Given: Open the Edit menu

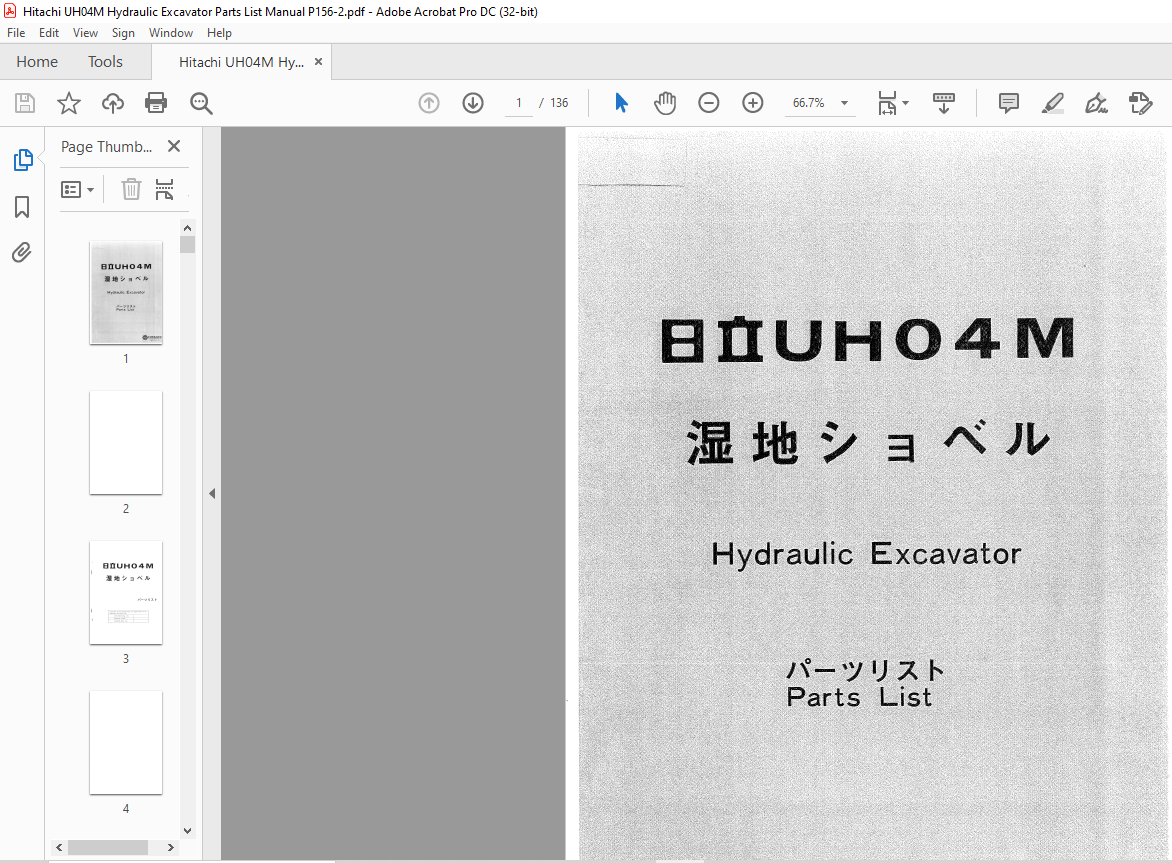Looking at the screenshot, I should (49, 33).
